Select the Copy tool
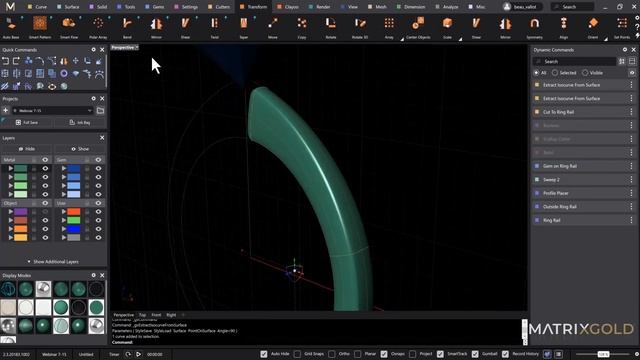This screenshot has height=360, width=640. 302,27
